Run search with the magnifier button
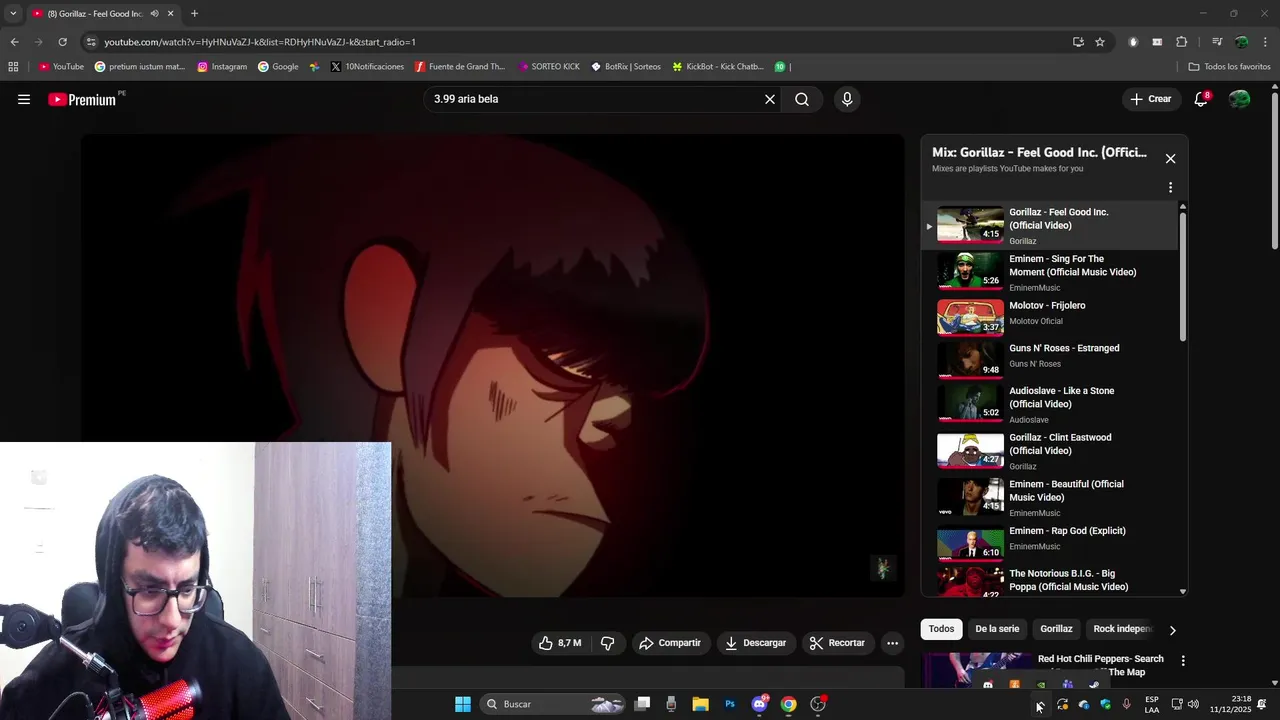 [802, 99]
